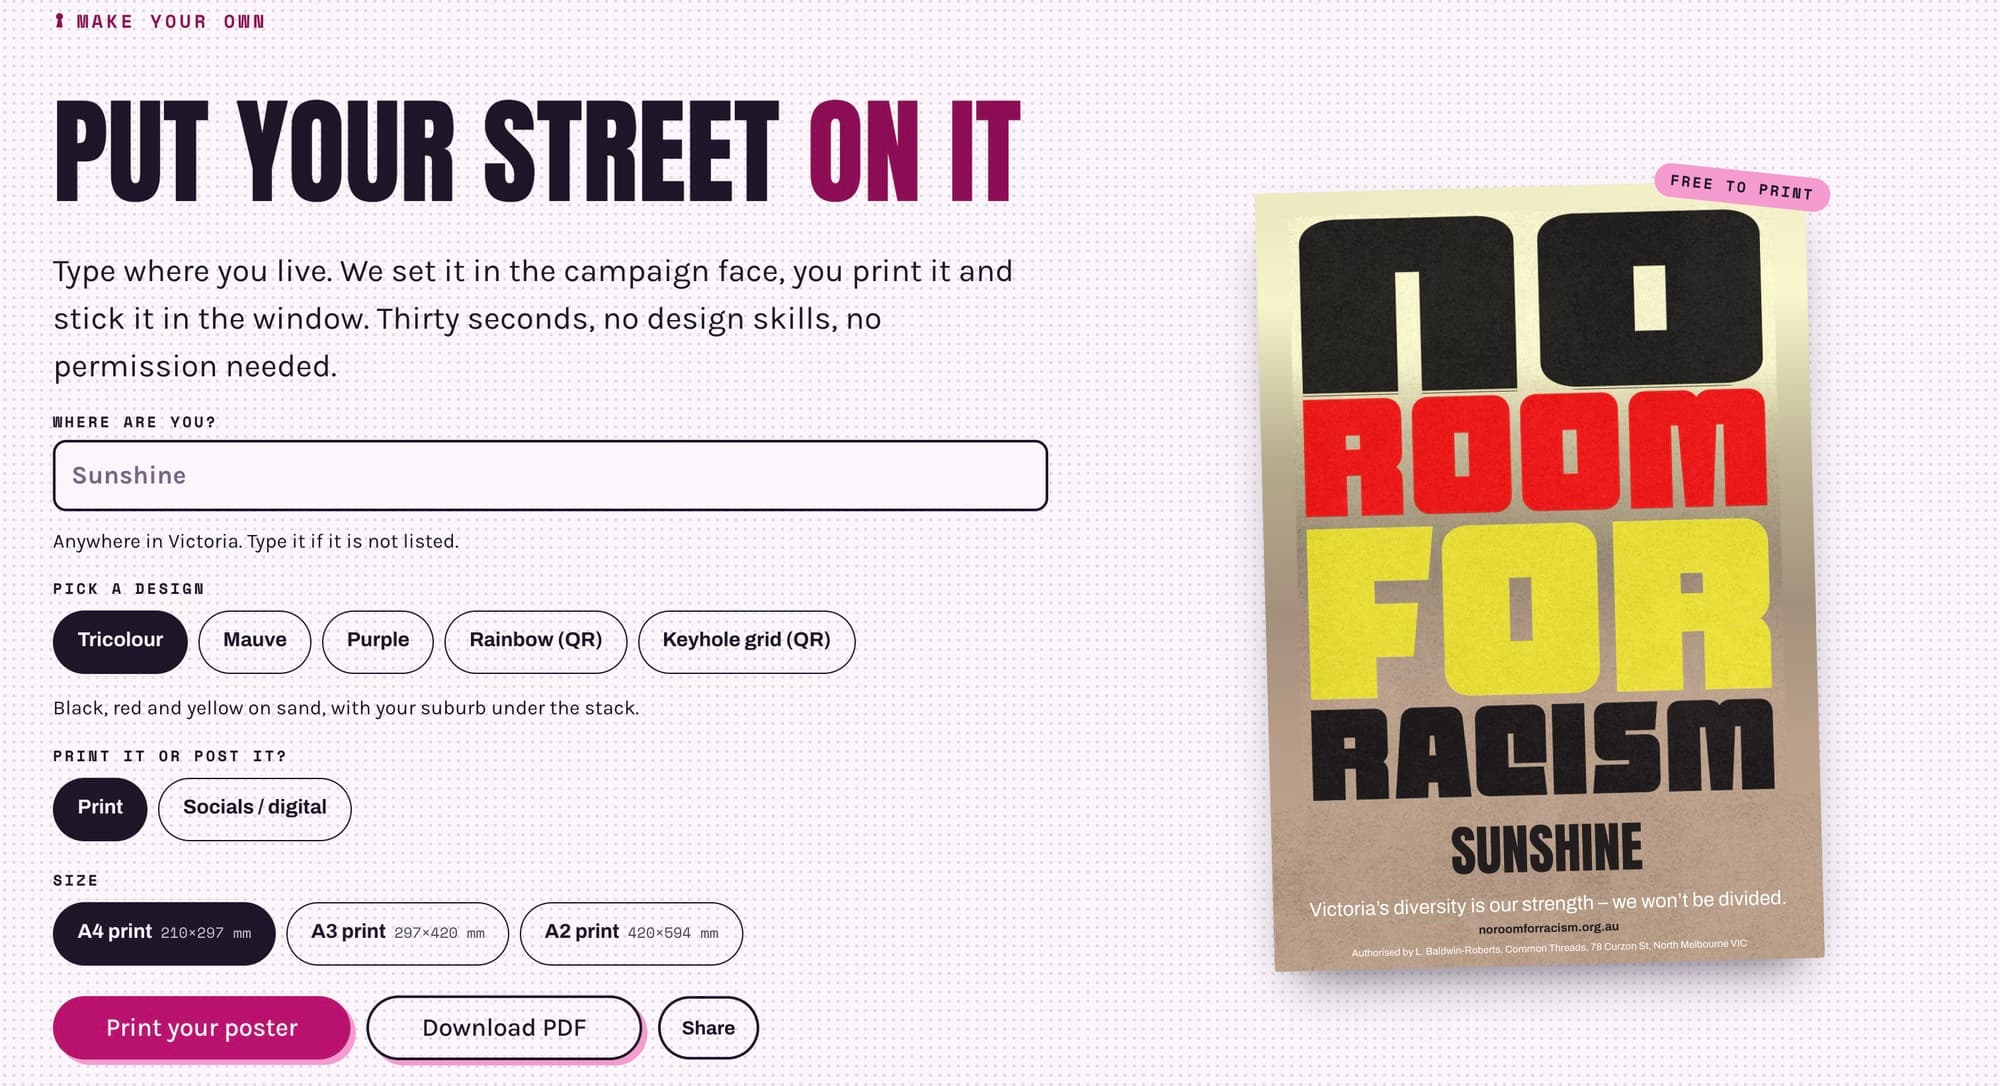Click the Print your poster button
The height and width of the screenshot is (1086, 2000).
point(202,1028)
